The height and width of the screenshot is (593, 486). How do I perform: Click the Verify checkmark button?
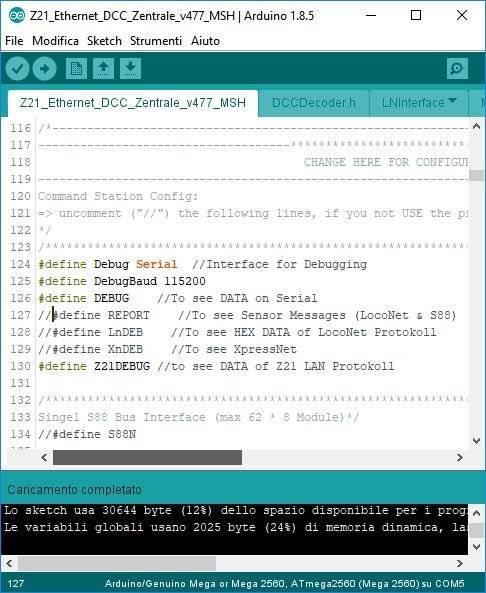(x=17, y=68)
